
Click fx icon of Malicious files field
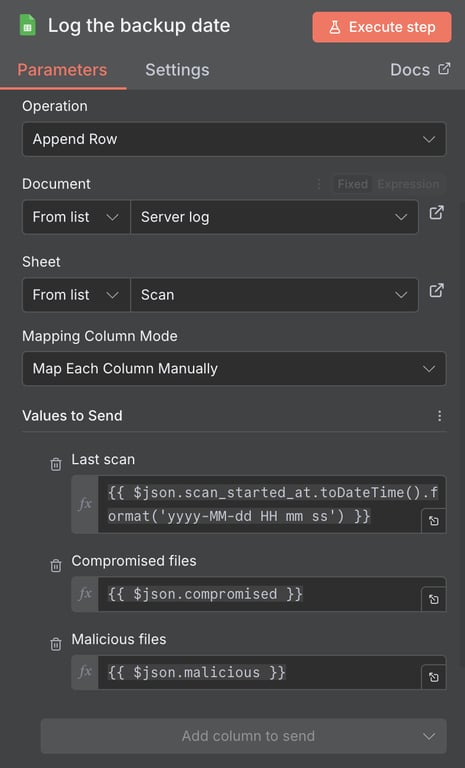point(85,672)
